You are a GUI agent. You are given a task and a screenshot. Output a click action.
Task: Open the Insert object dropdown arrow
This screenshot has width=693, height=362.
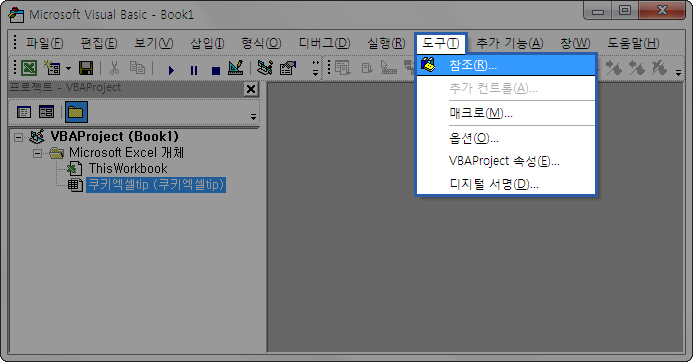coord(69,69)
